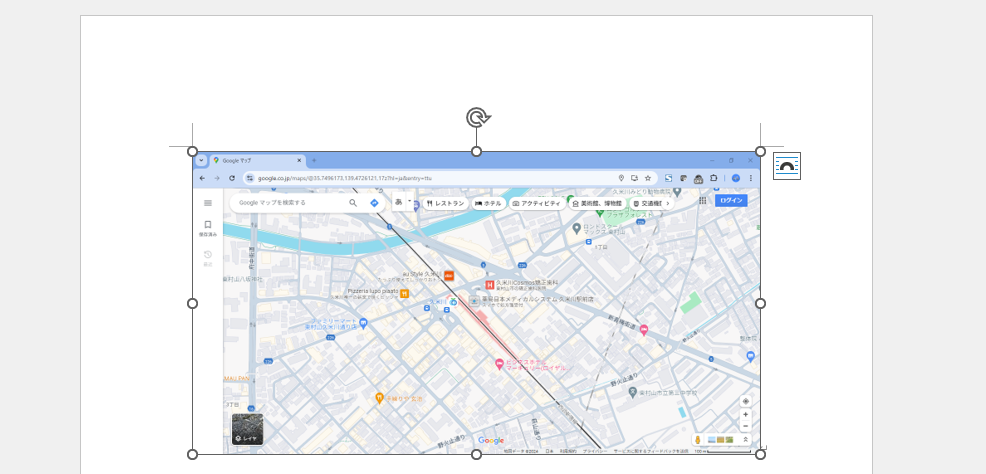Click the Maps hamburger menu icon in the pasted screenshot
The height and width of the screenshot is (474, 986).
coord(208,203)
